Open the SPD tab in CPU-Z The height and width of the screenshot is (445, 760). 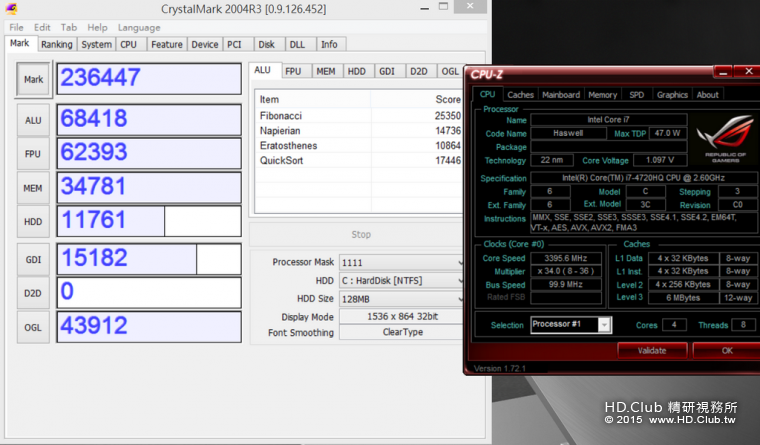[x=636, y=95]
